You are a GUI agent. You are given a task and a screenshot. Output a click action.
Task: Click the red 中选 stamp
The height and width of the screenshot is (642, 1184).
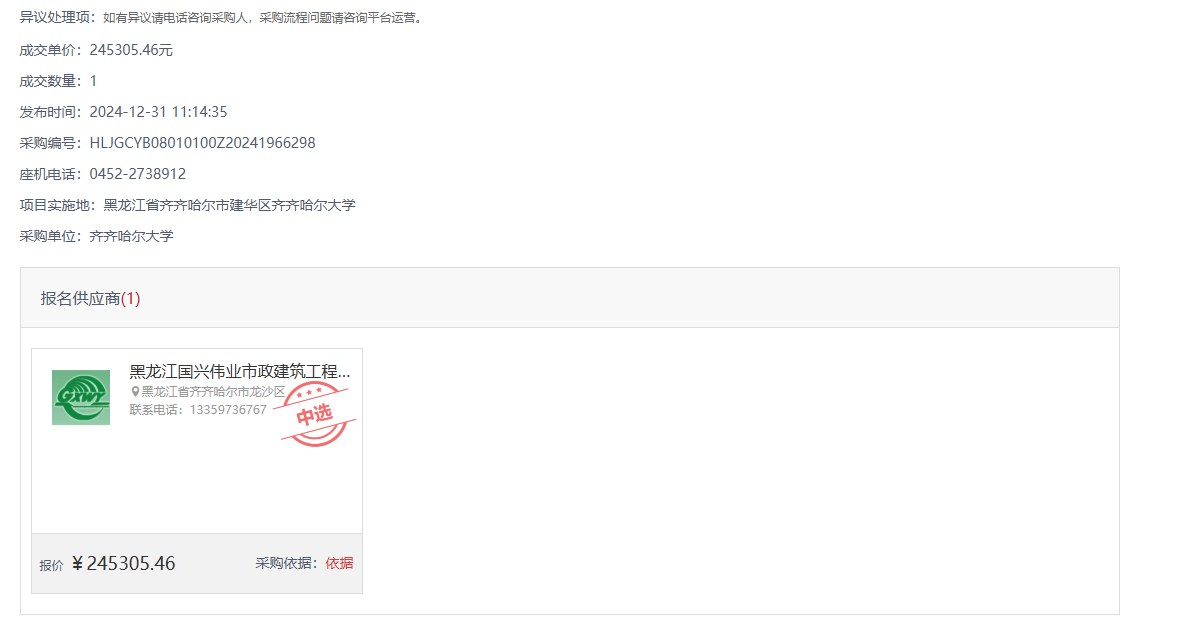(315, 414)
